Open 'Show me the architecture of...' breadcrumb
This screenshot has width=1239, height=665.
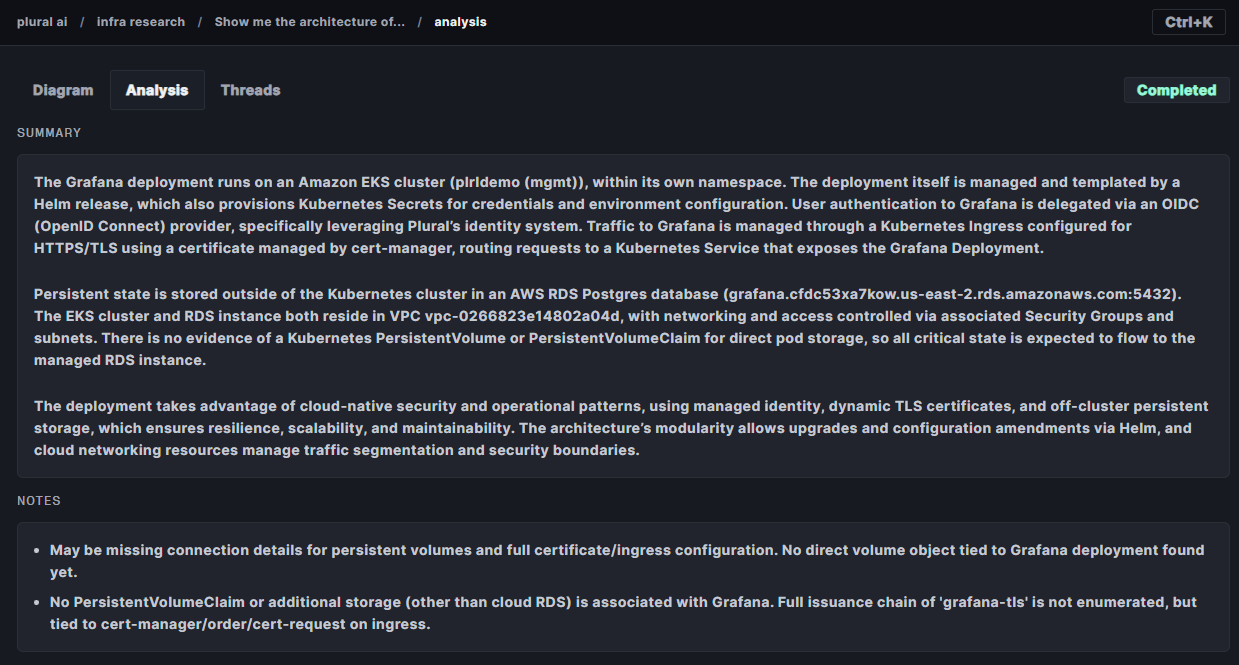point(309,21)
